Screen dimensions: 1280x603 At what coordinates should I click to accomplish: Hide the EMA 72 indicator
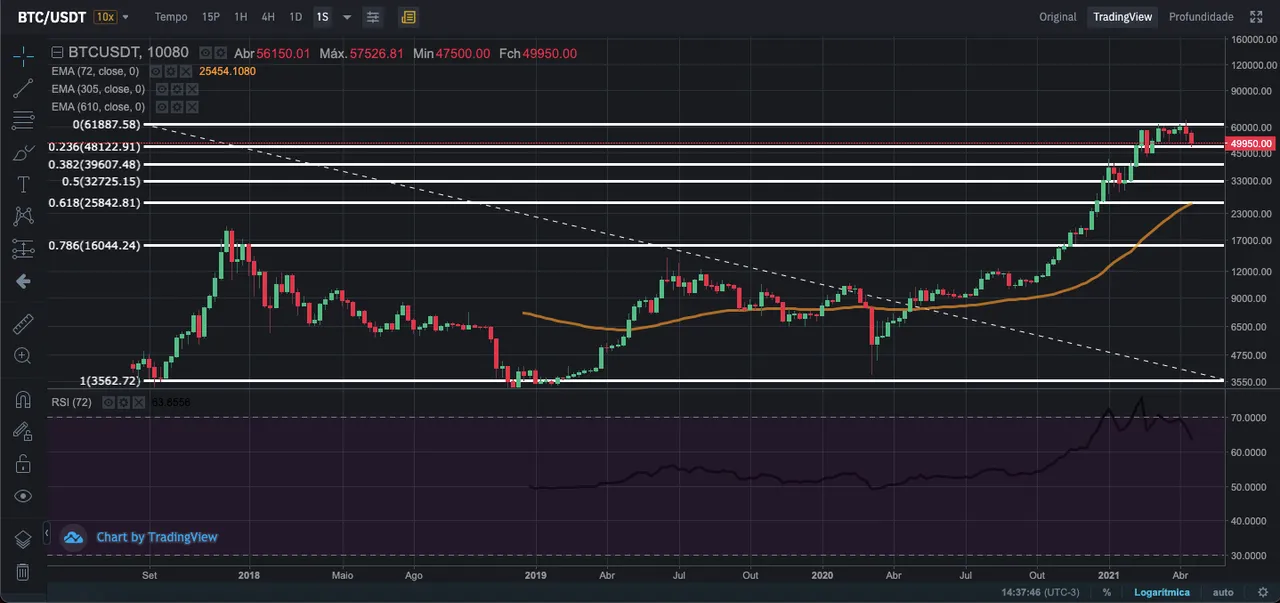pos(156,71)
